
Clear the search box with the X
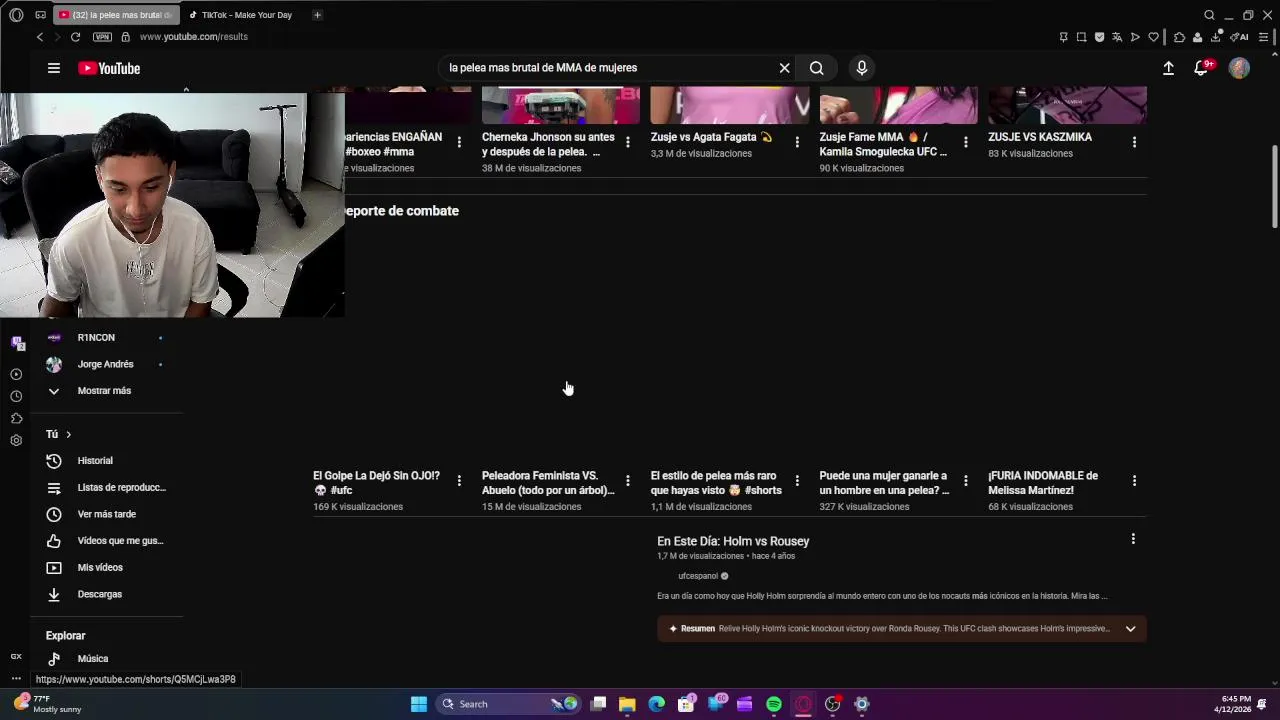click(784, 68)
